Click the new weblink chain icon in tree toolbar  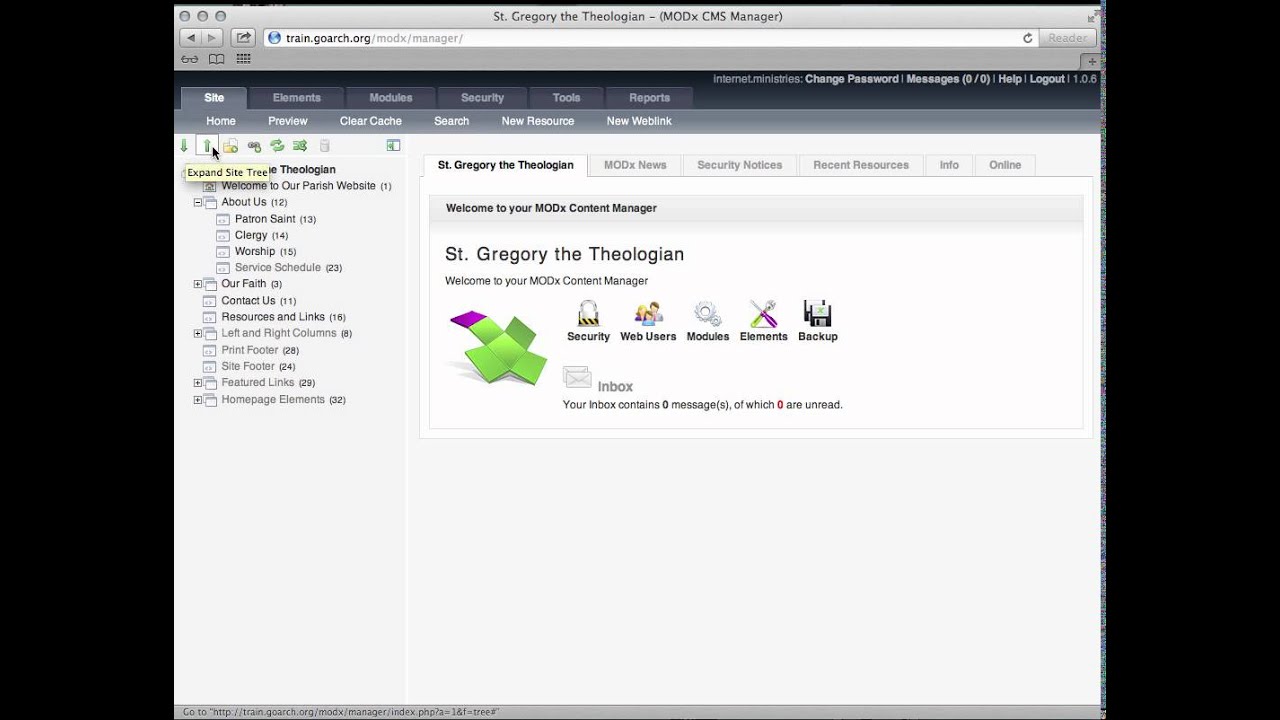coord(254,146)
